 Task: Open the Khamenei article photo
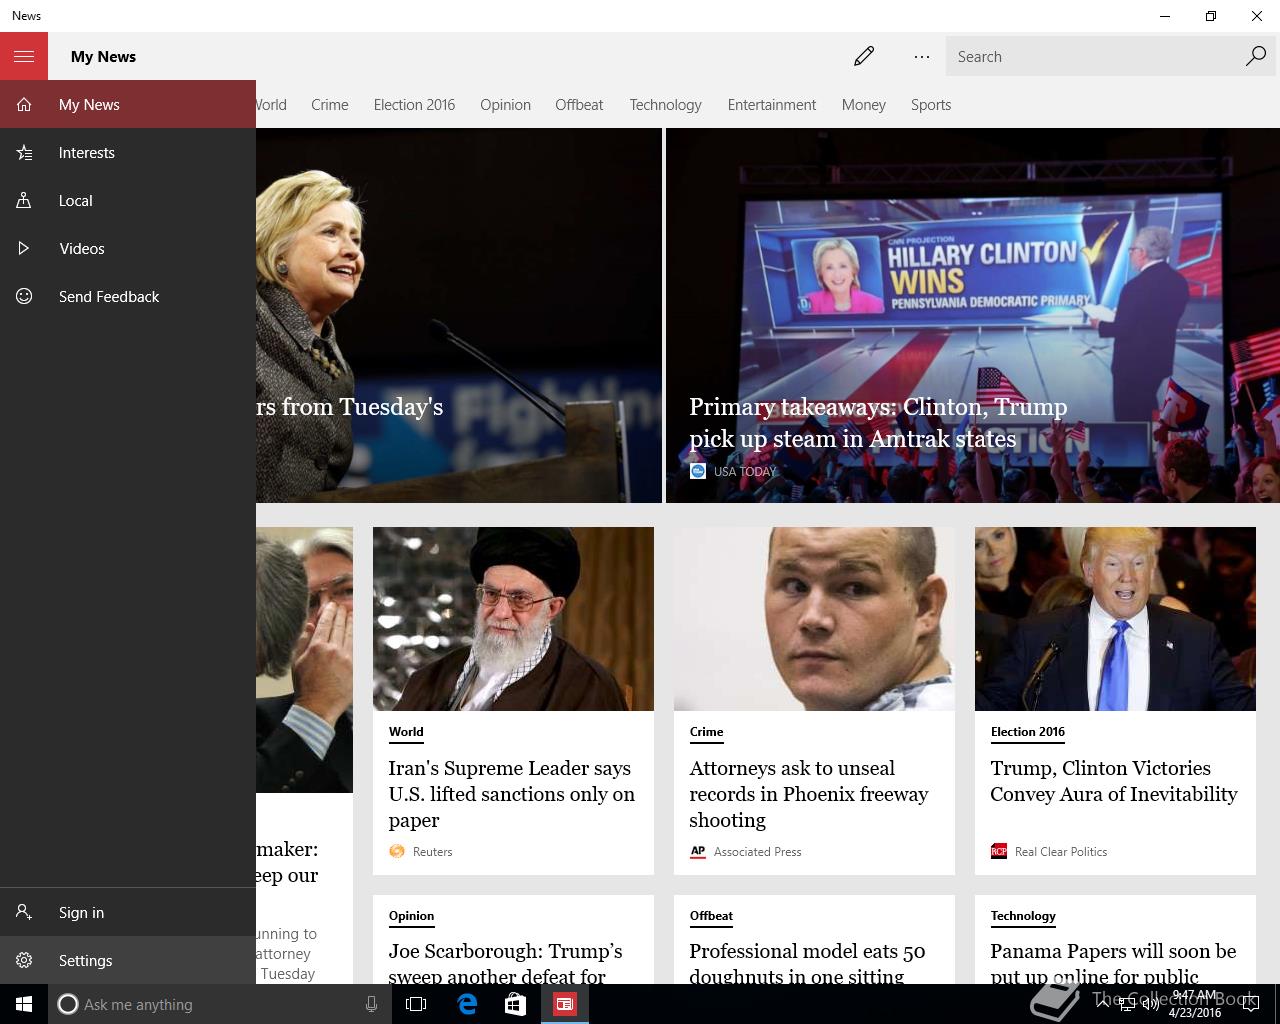point(513,619)
